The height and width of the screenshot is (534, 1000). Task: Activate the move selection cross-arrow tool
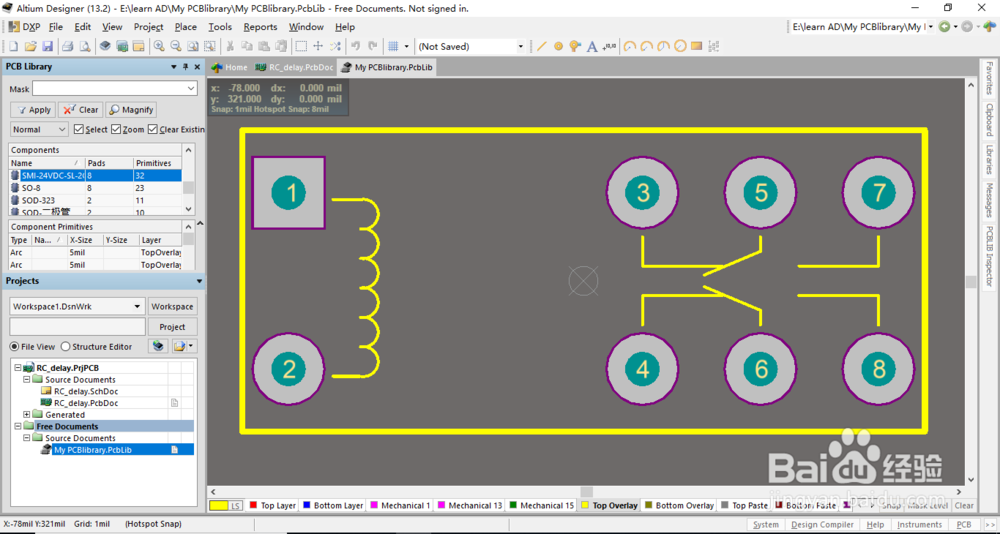pyautogui.click(x=318, y=47)
